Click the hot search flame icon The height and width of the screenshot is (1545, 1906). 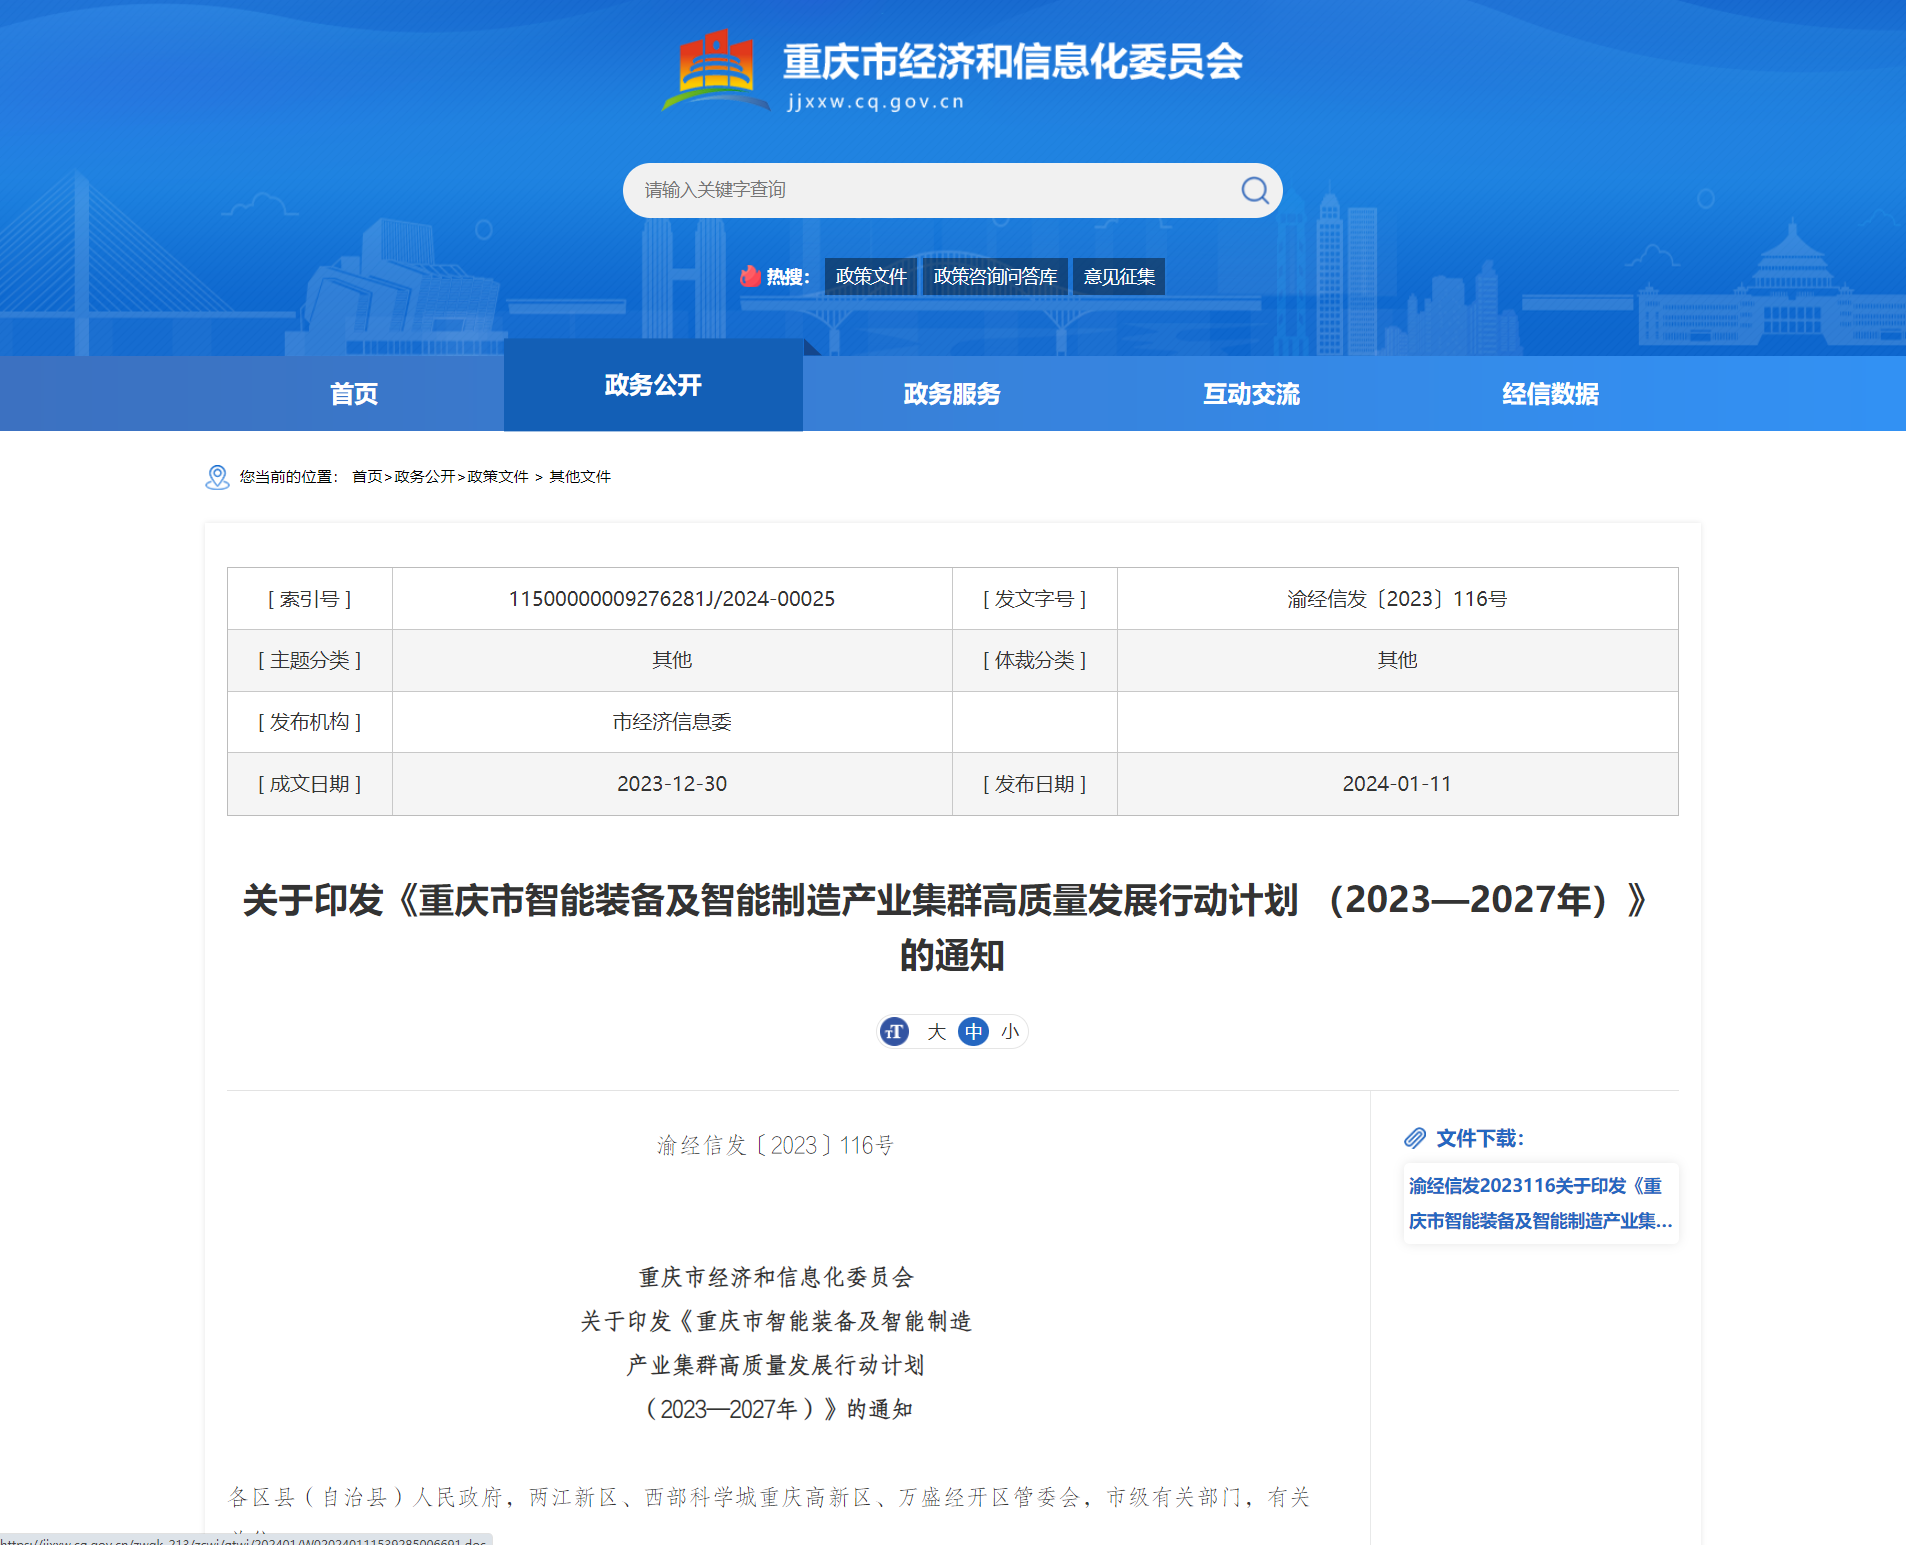[x=750, y=276]
